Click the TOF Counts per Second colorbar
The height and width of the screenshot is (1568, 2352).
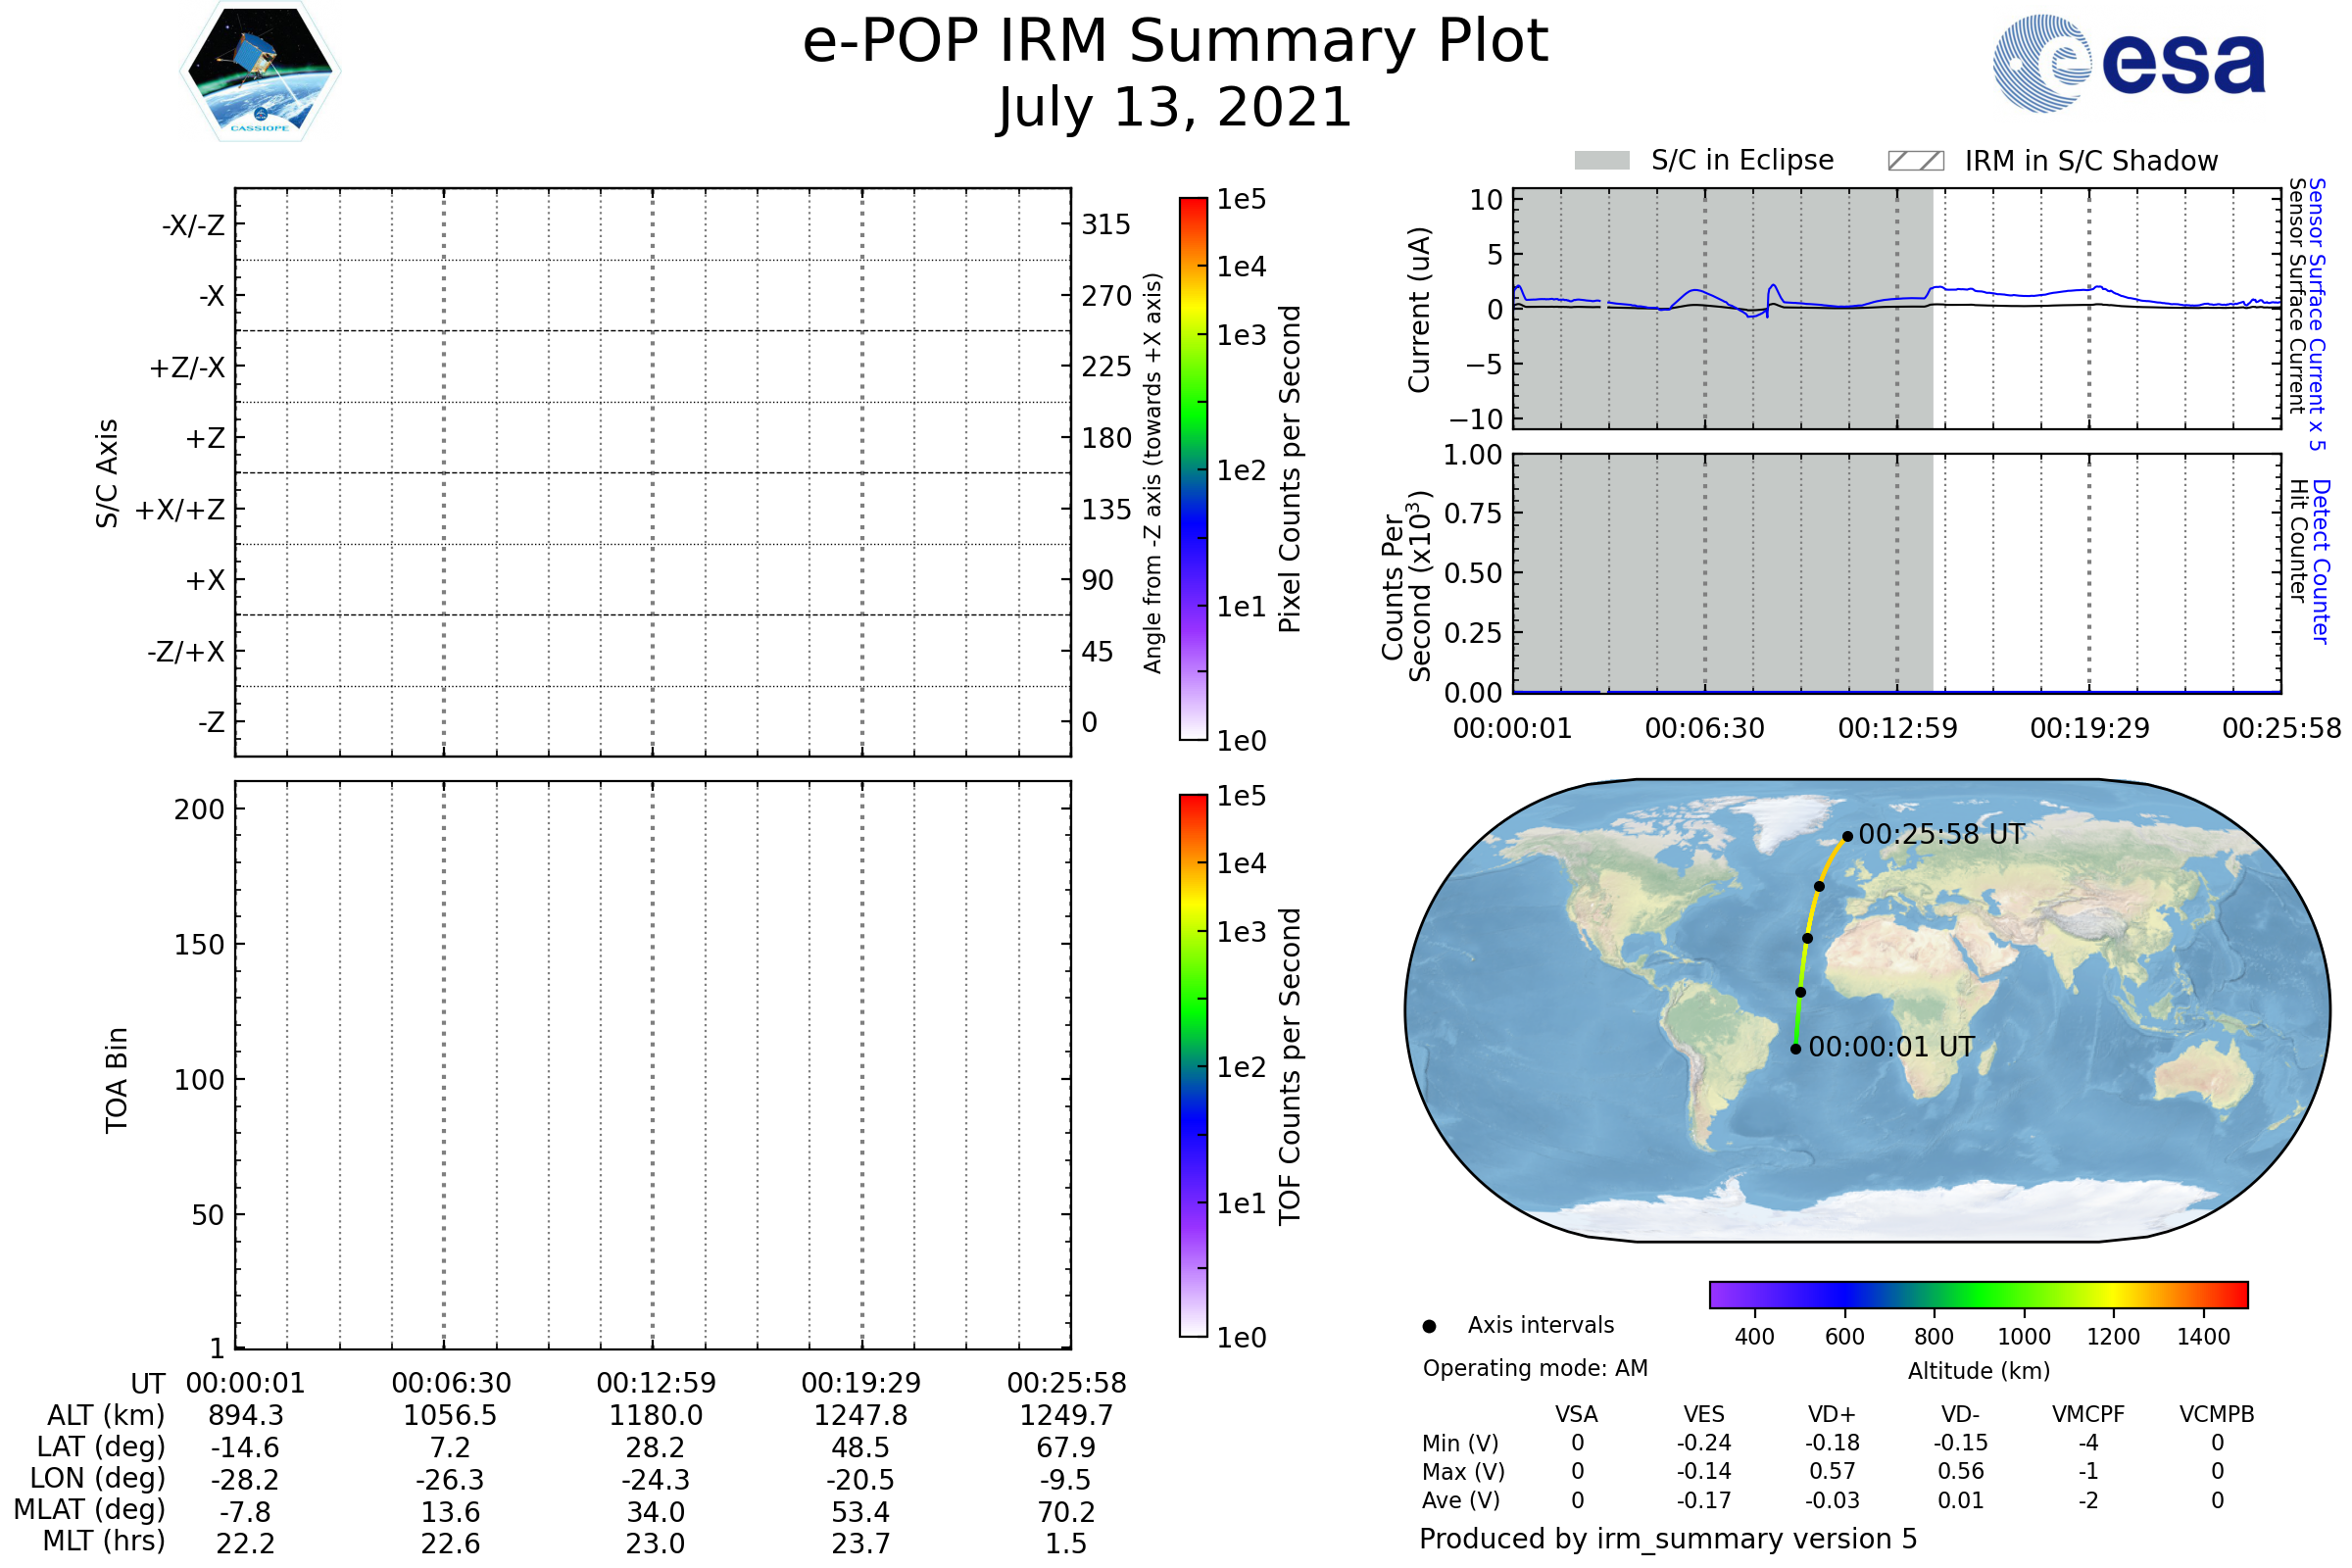point(1193,1065)
